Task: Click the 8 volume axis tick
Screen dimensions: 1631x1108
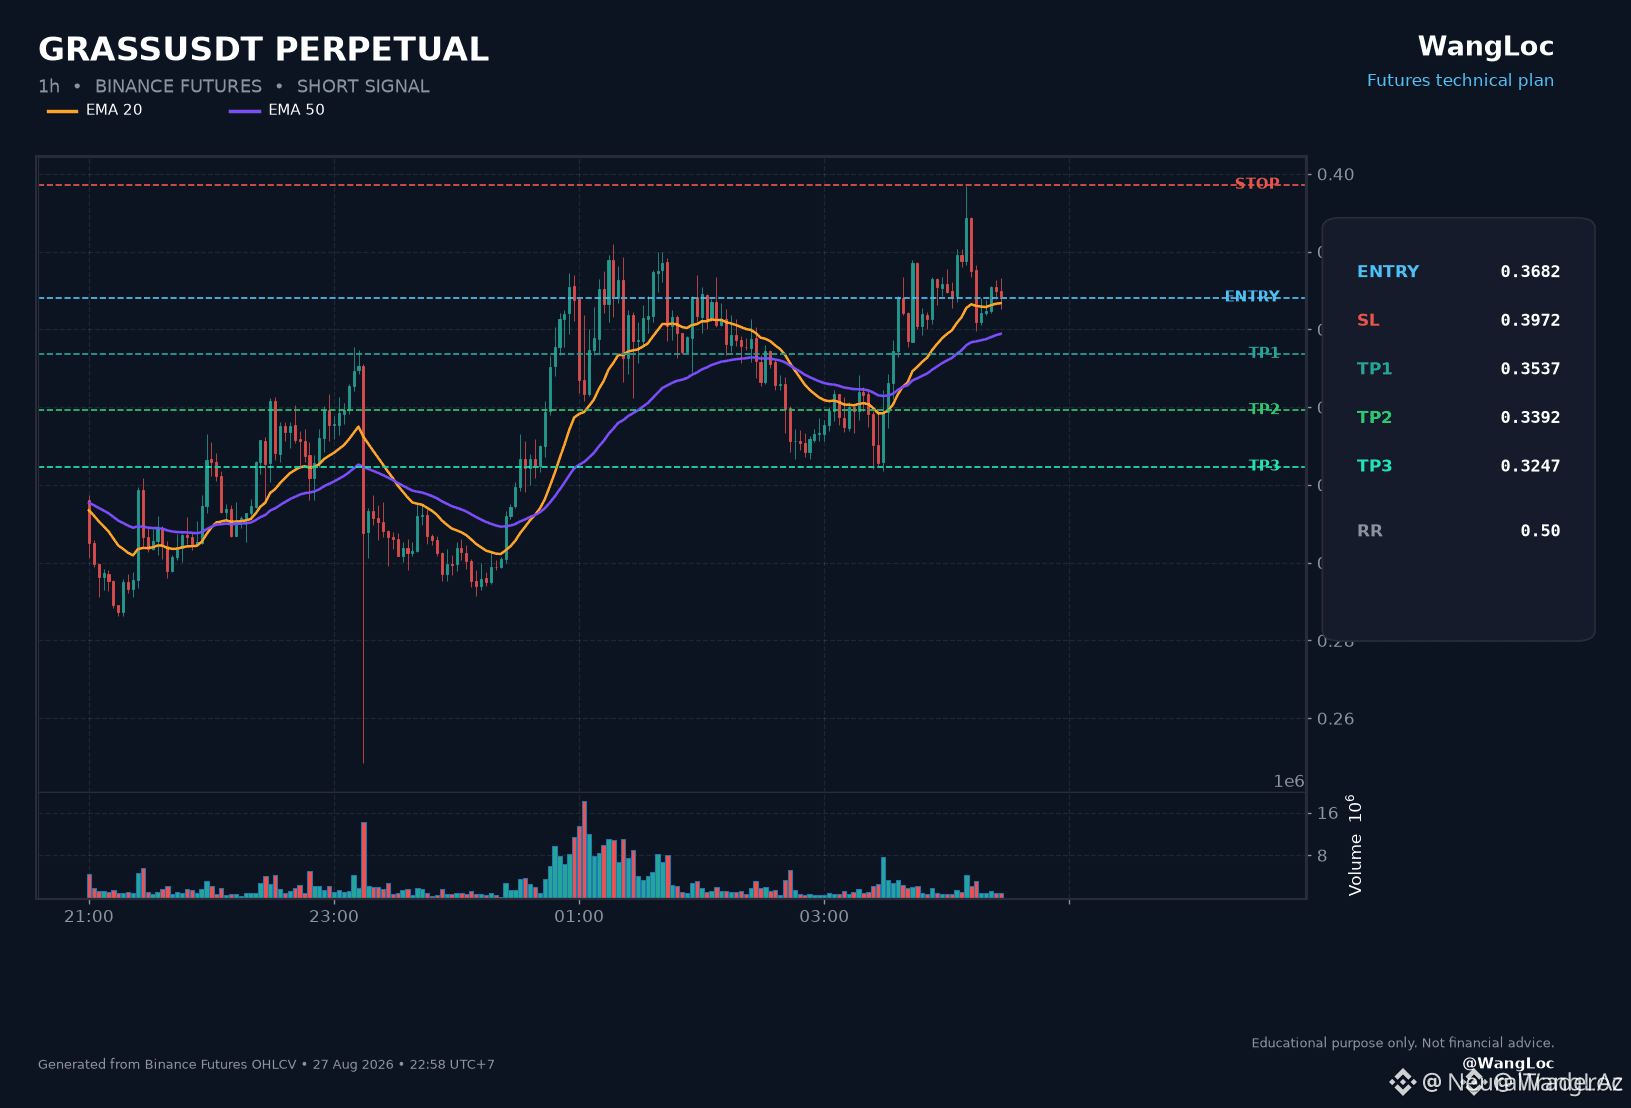Action: [1323, 856]
